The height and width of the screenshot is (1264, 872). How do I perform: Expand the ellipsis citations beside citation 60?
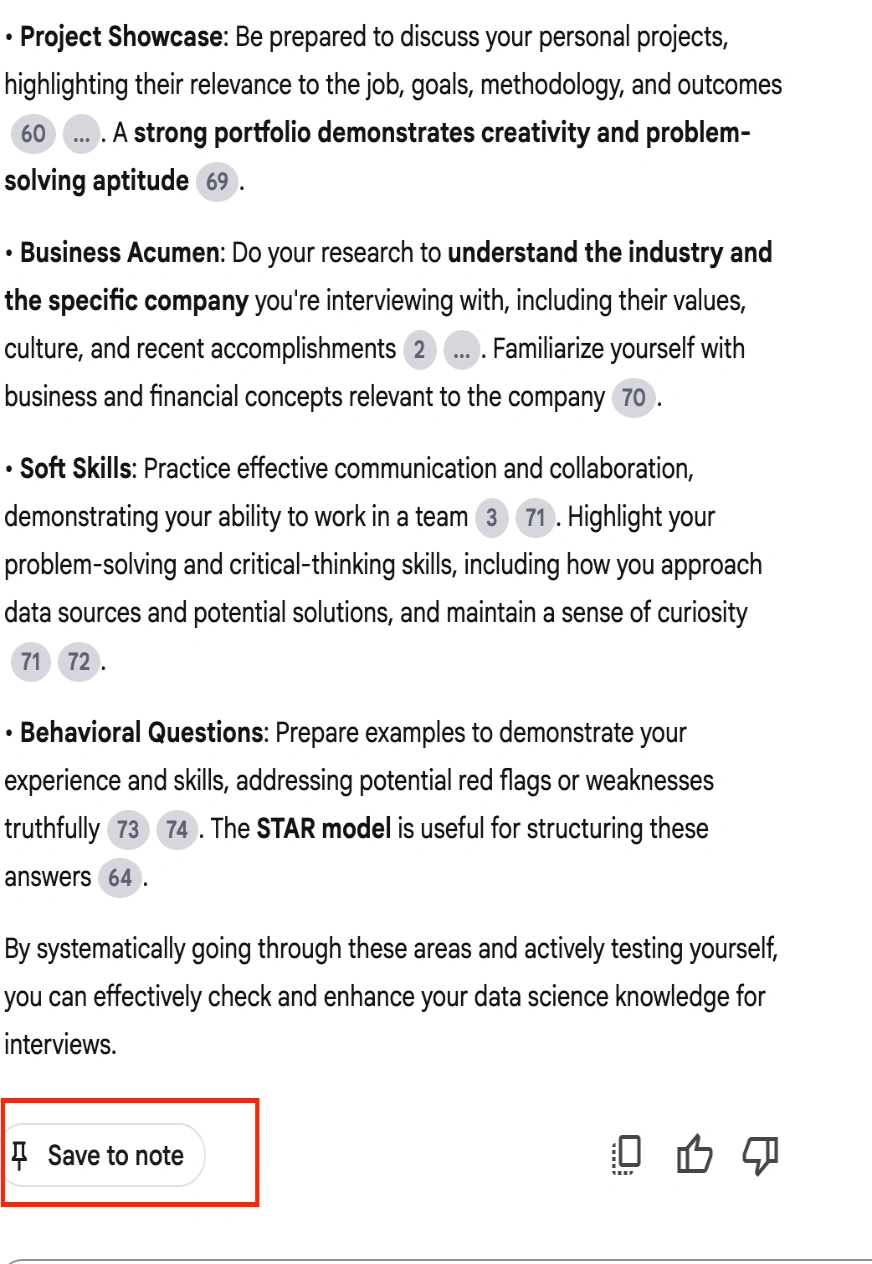coord(81,133)
